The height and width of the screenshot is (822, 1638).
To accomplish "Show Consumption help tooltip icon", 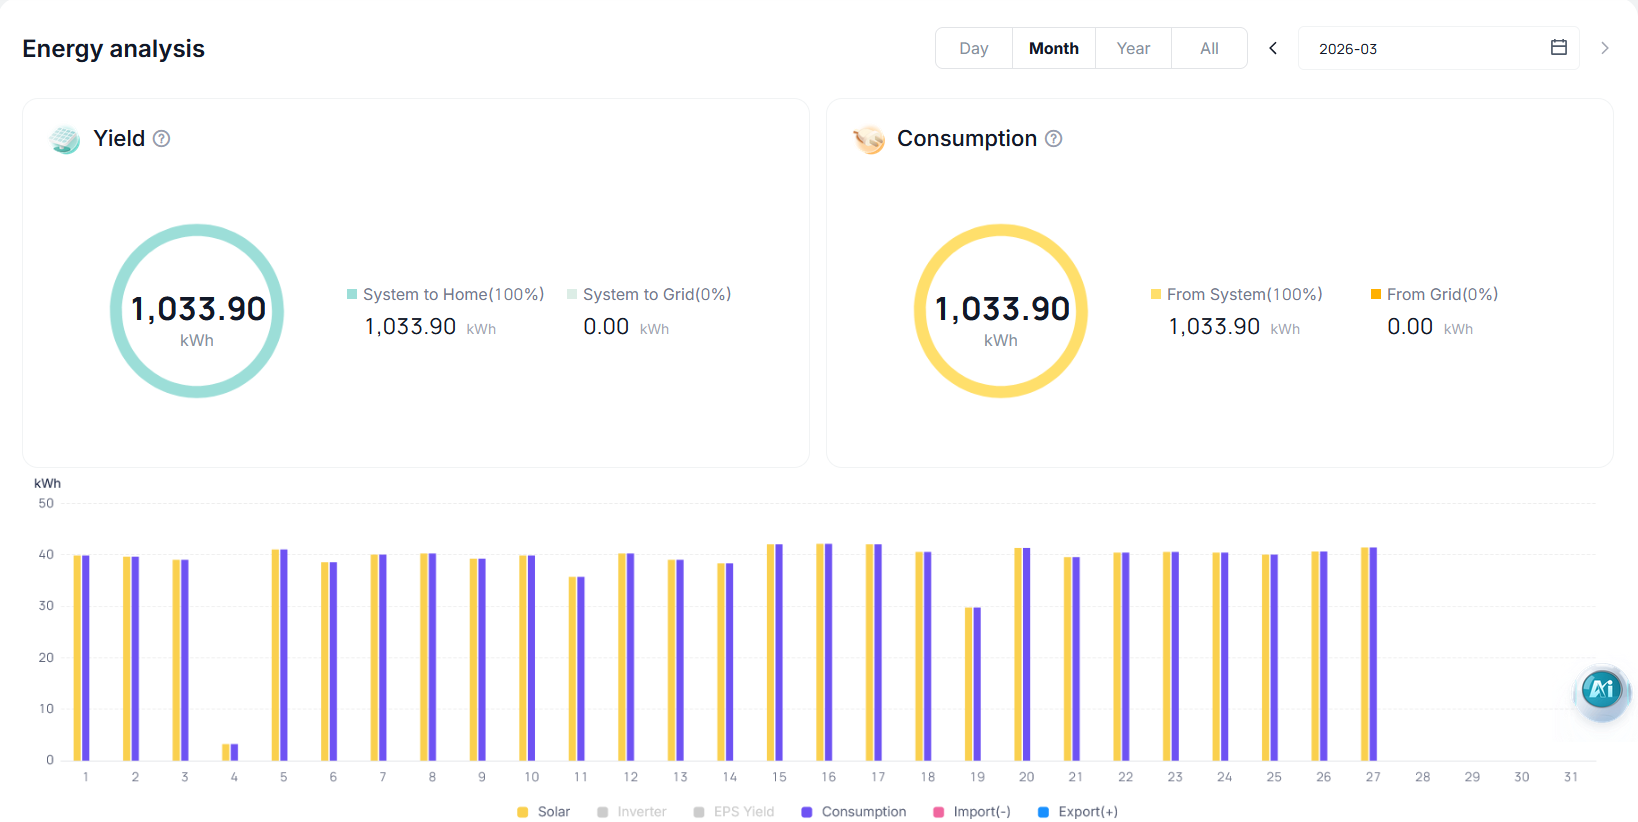I will [x=1053, y=139].
